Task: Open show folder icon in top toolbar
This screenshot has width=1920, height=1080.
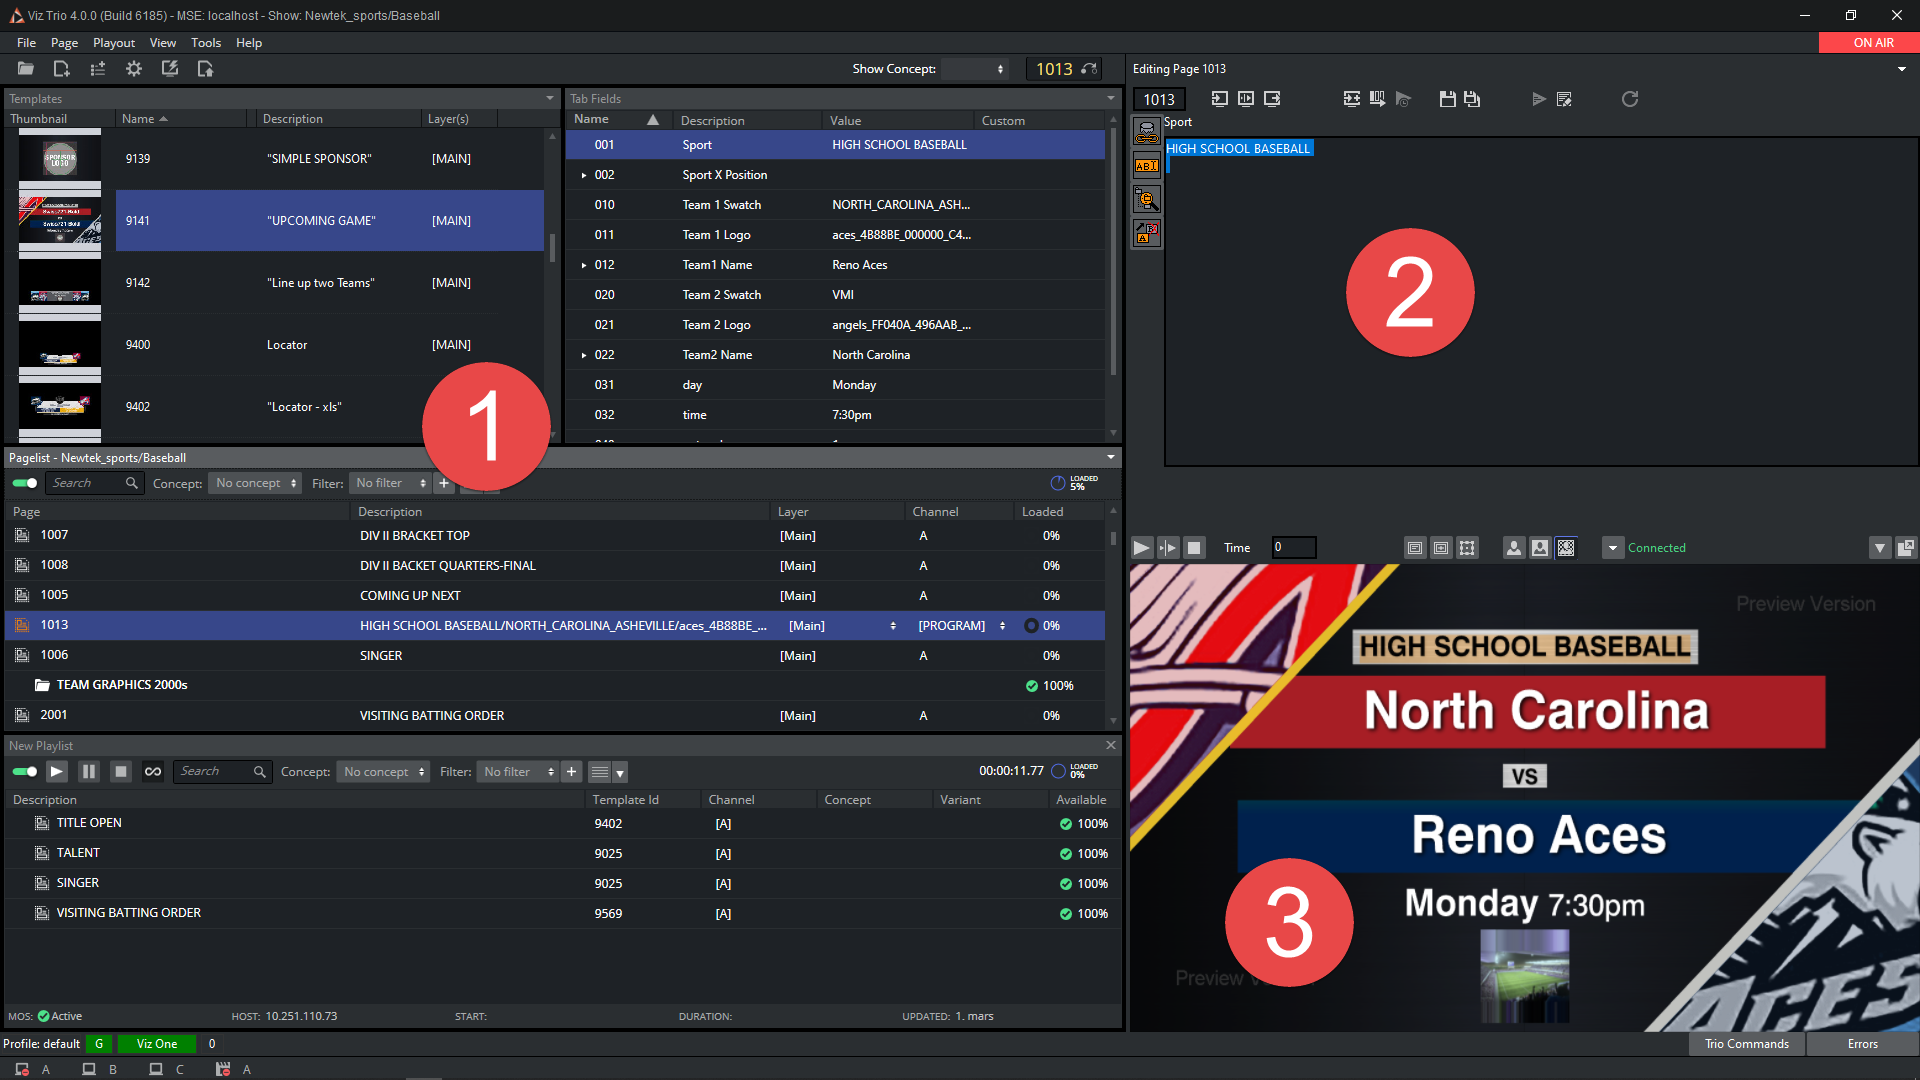Action: tap(26, 69)
